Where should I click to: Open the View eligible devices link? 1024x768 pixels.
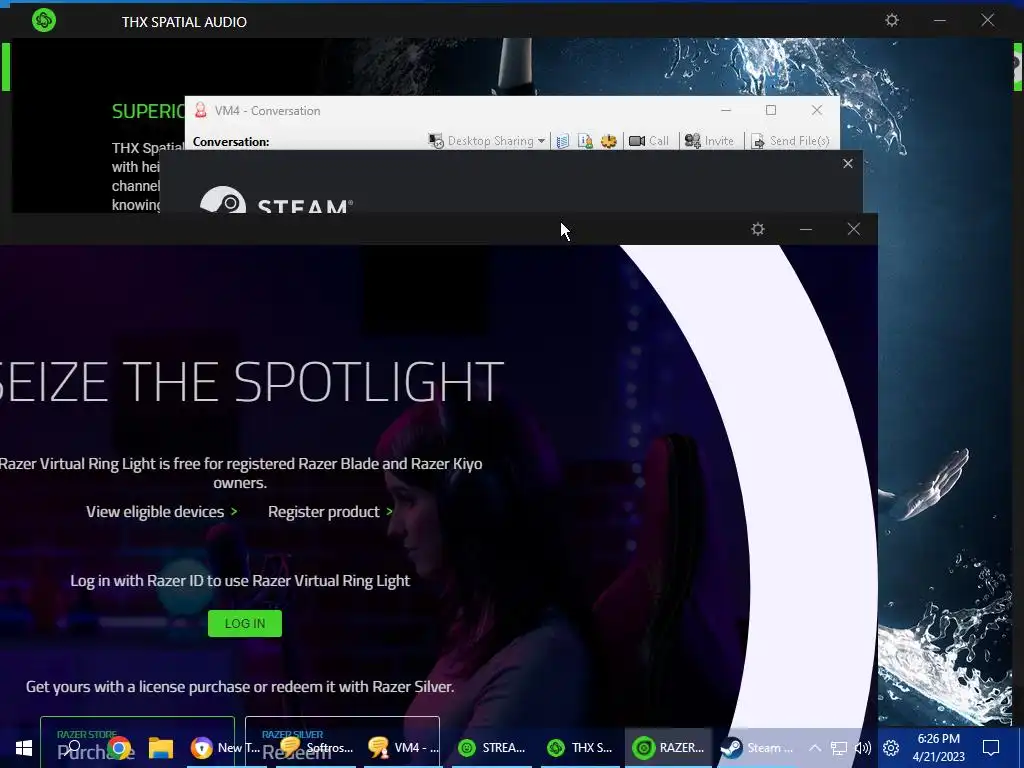click(x=162, y=512)
